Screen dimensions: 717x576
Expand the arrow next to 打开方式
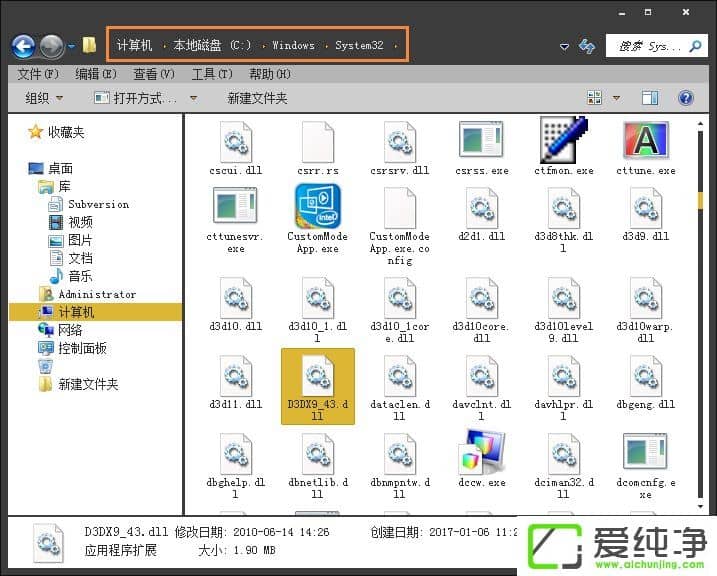(x=193, y=98)
